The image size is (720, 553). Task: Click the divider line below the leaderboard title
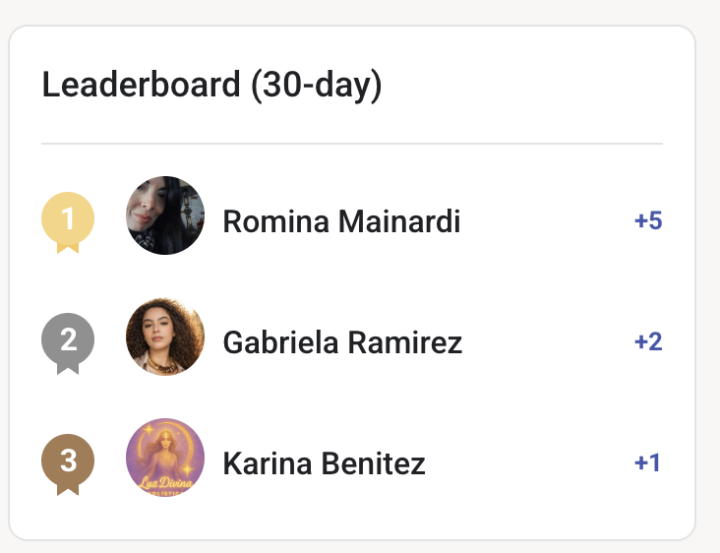click(x=352, y=144)
